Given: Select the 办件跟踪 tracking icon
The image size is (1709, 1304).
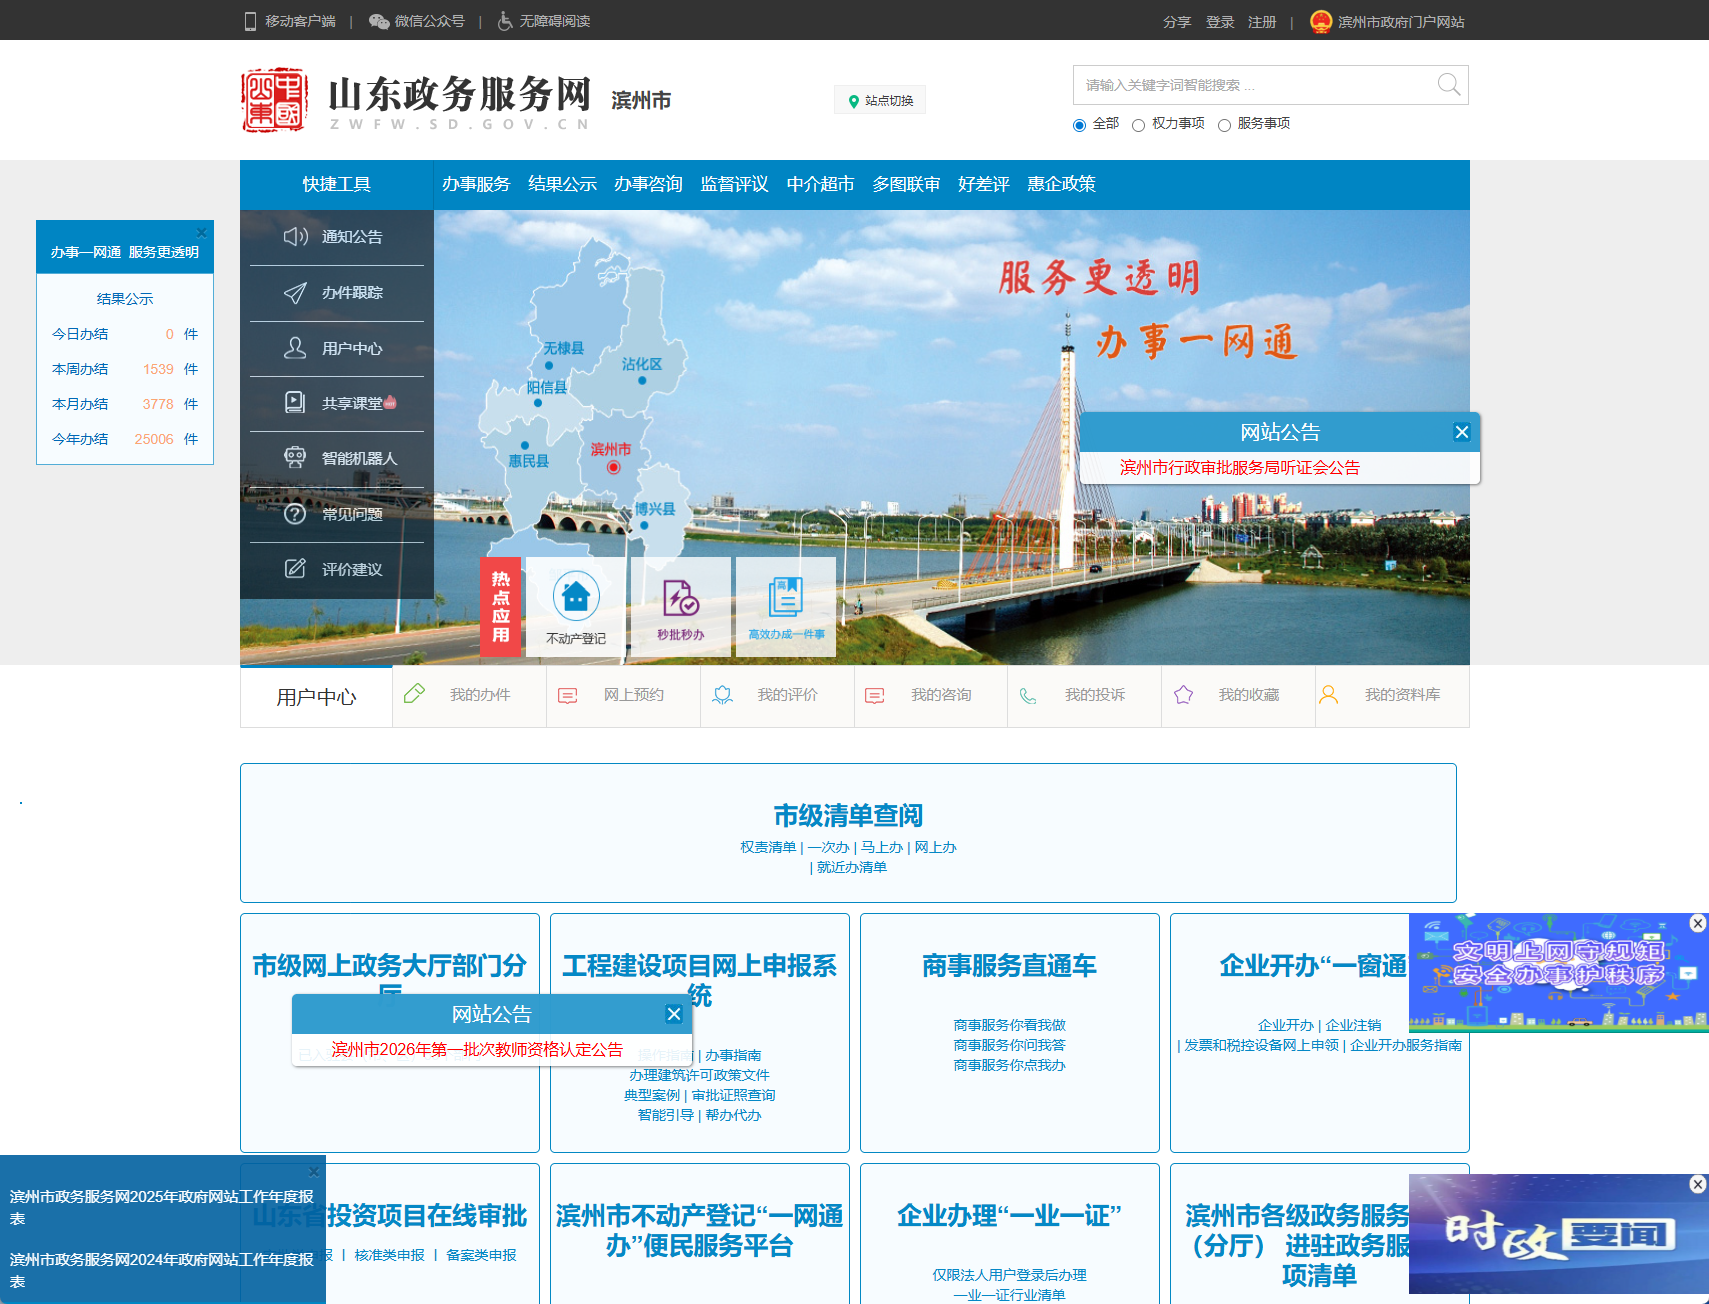Looking at the screenshot, I should (x=295, y=292).
